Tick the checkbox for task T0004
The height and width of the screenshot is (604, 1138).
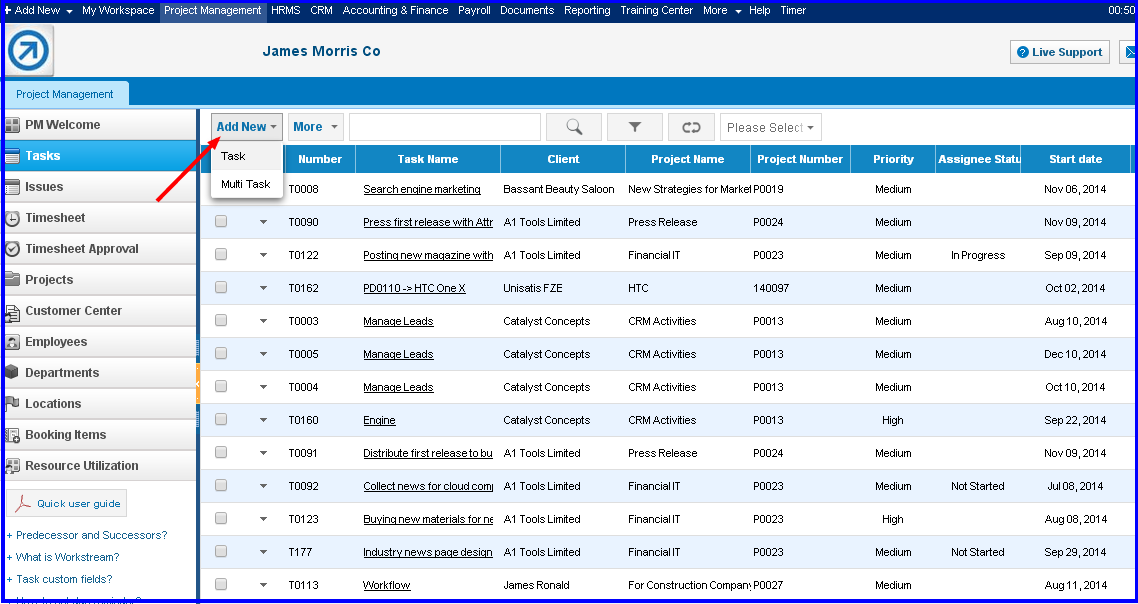(221, 386)
